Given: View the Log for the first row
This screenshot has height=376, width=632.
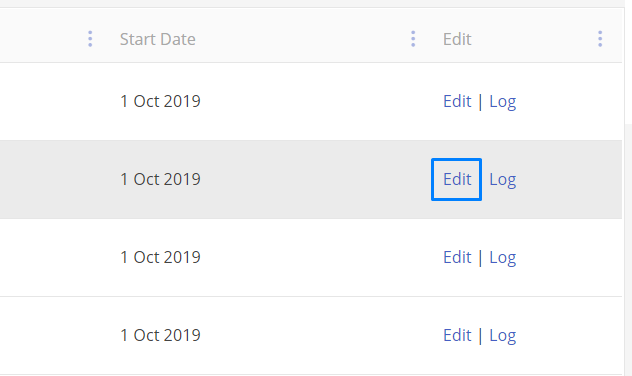Looking at the screenshot, I should [503, 102].
